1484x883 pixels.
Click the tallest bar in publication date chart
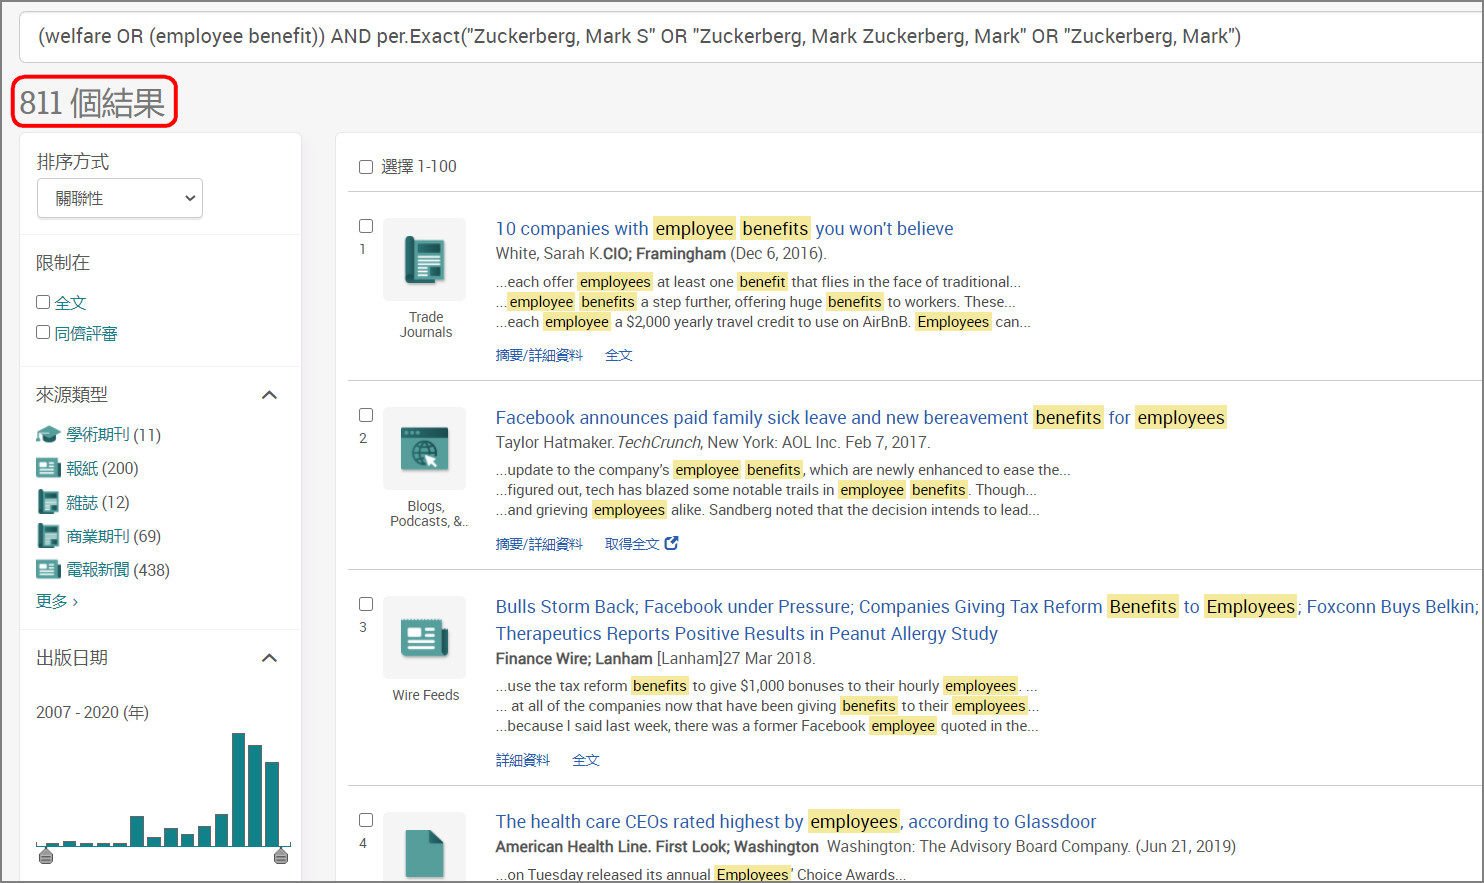click(x=238, y=789)
